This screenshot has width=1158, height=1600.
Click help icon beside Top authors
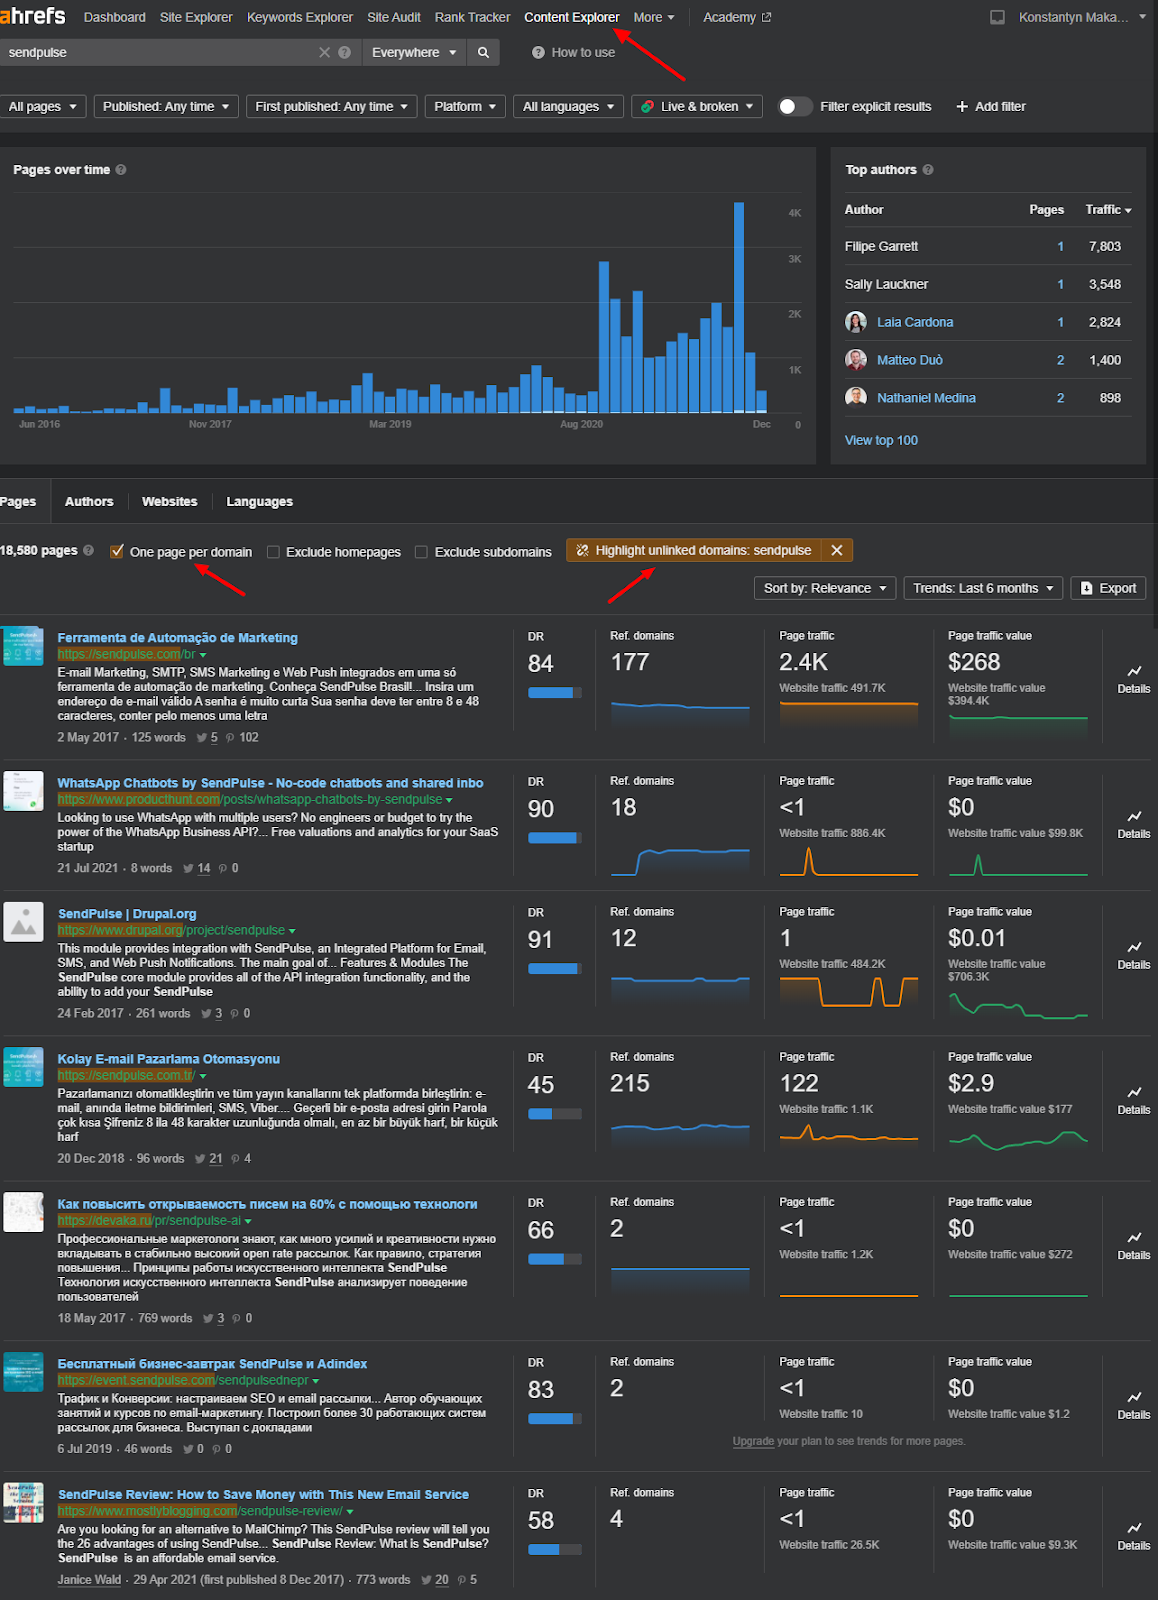point(928,170)
